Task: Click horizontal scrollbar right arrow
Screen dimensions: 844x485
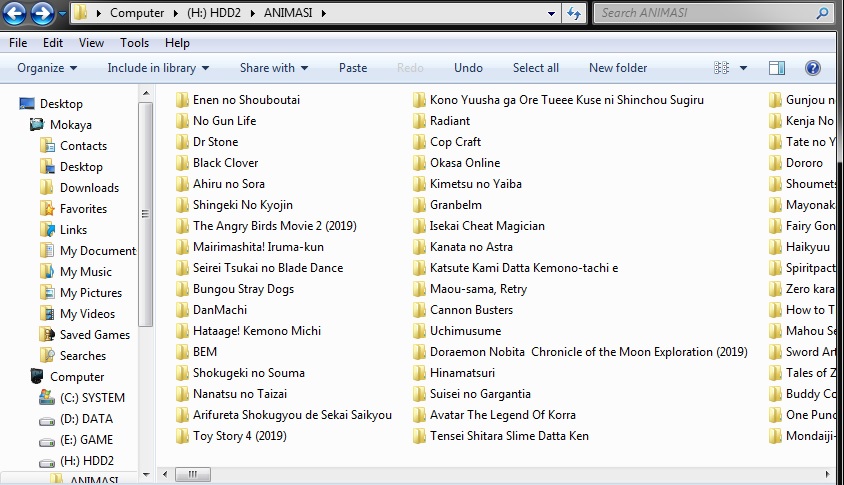Action: [x=827, y=474]
